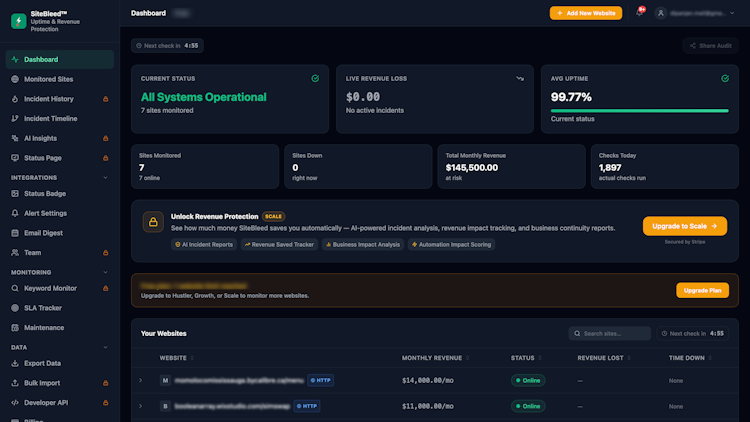Open Status Page in sidebar
The height and width of the screenshot is (422, 750).
(60, 157)
